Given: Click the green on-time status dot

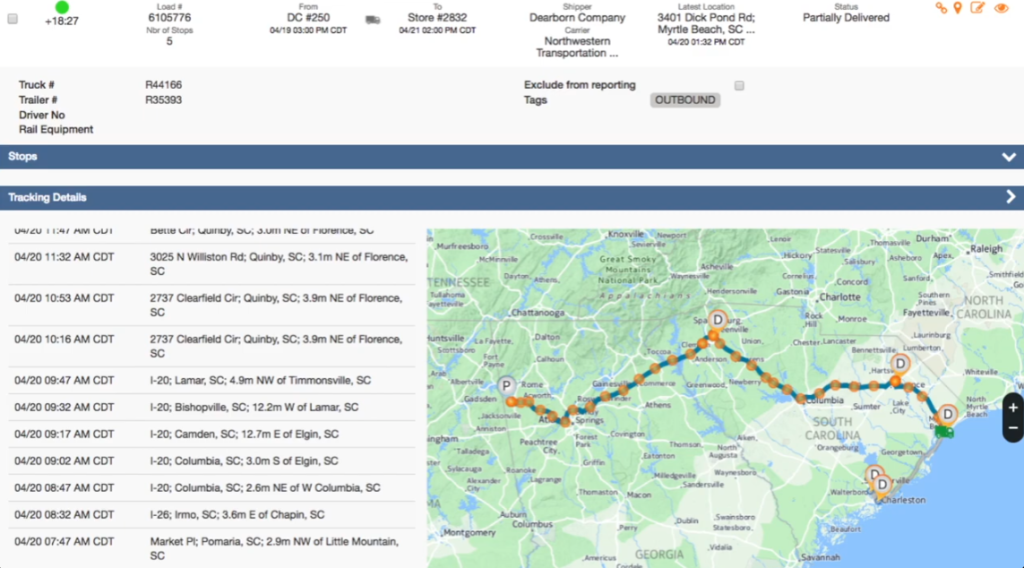Looking at the screenshot, I should (62, 7).
